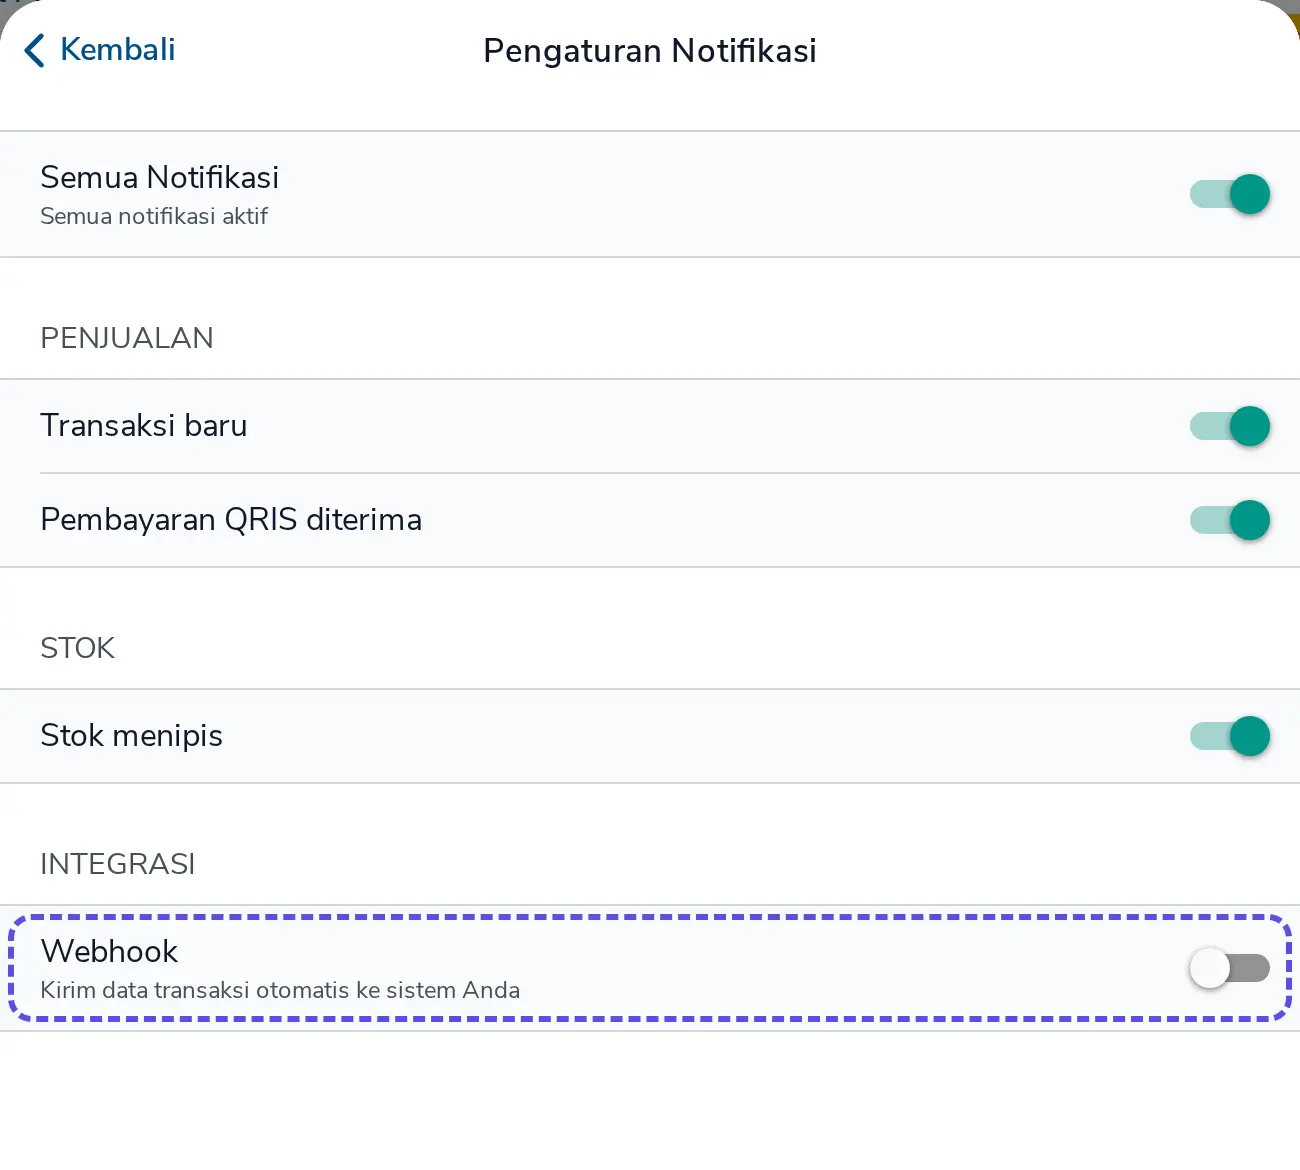Click the Pengaturan Notifikasi page title
1300x1170 pixels.
tap(650, 51)
